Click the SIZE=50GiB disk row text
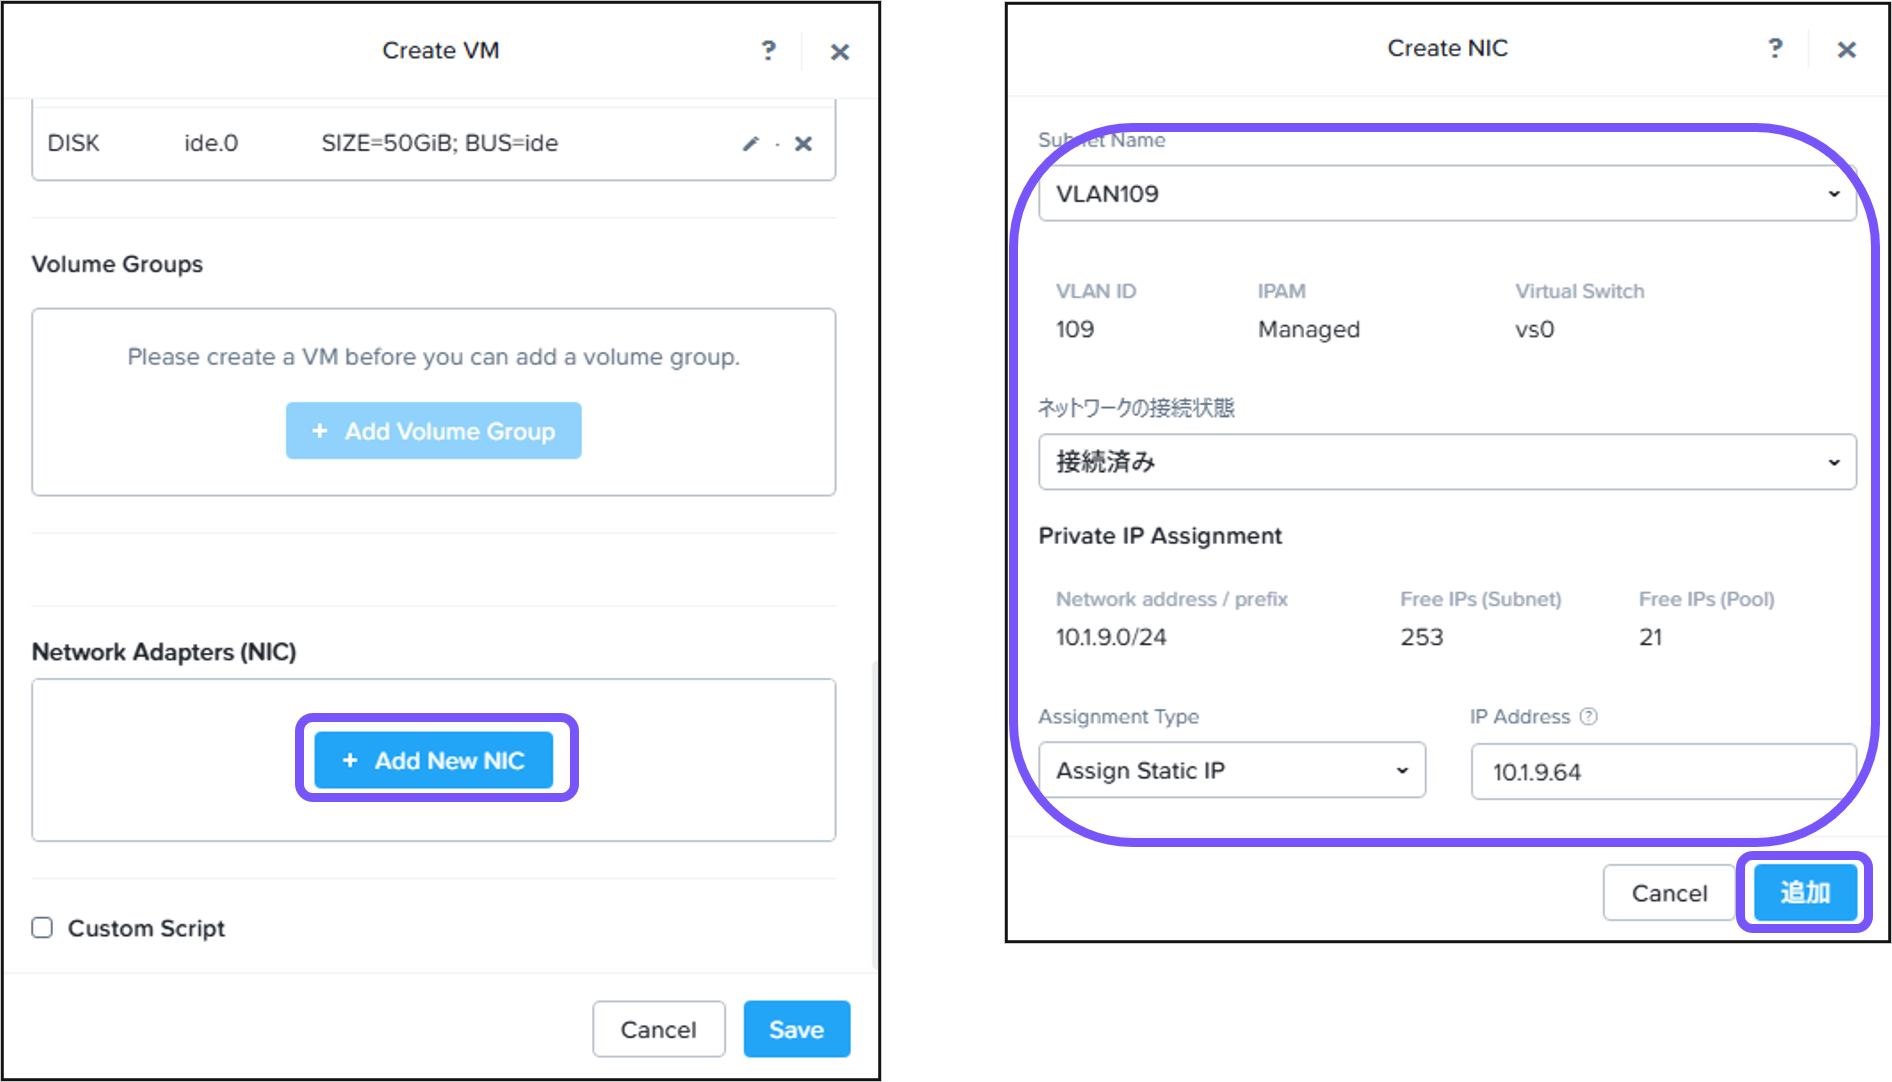 pos(439,144)
